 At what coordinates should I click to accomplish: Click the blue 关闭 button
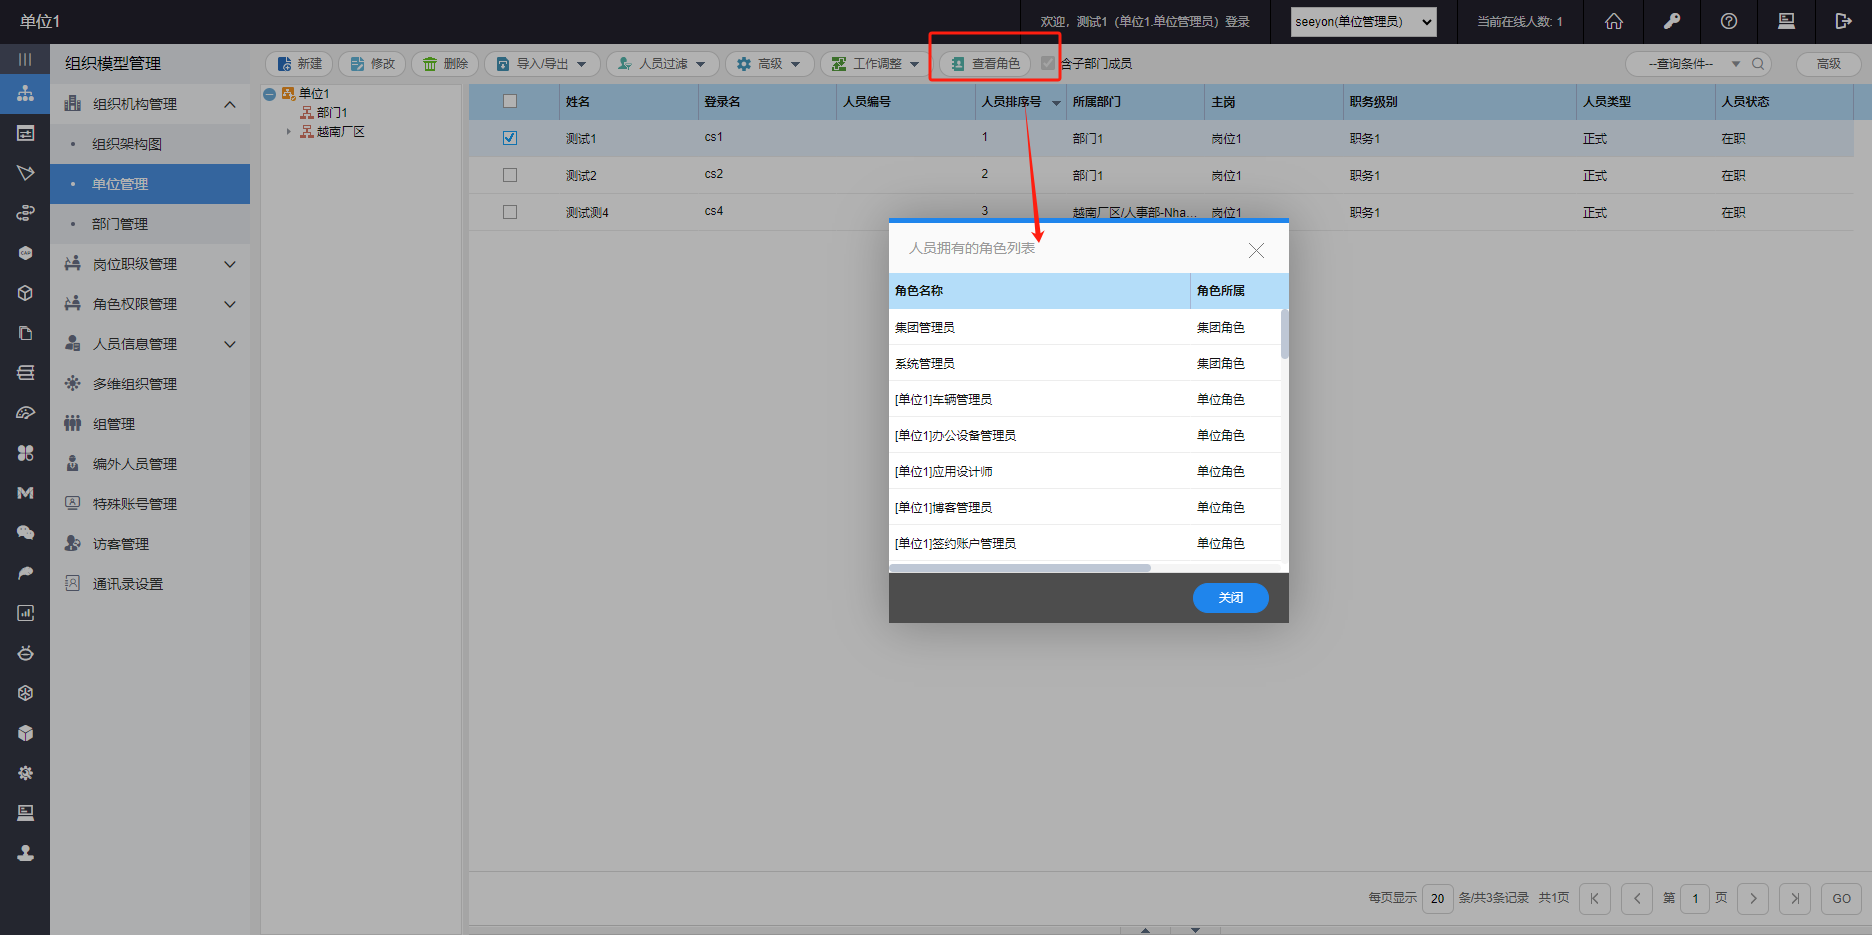coord(1231,598)
